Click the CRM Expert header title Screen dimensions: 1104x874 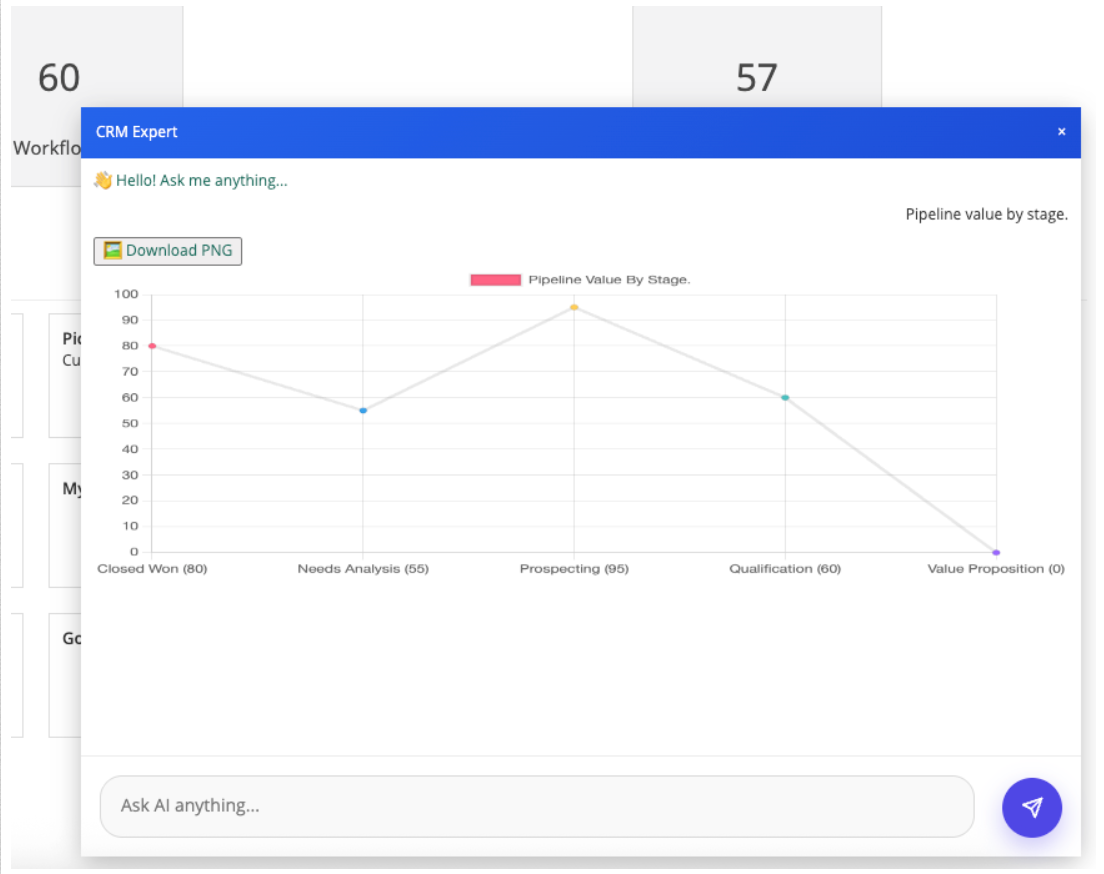[x=137, y=132]
